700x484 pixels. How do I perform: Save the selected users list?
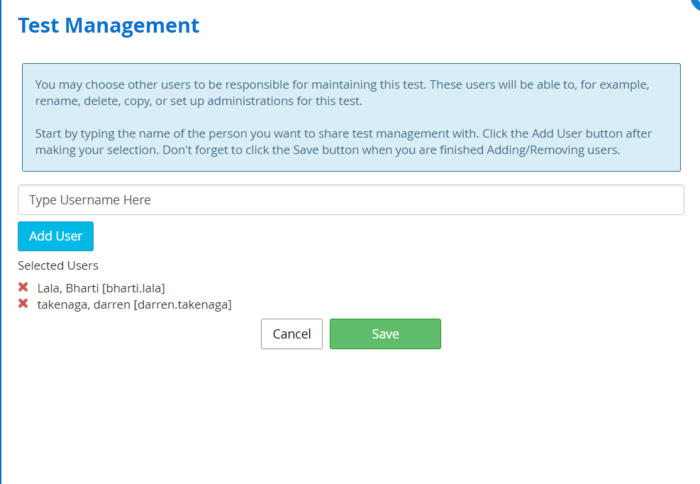point(385,334)
